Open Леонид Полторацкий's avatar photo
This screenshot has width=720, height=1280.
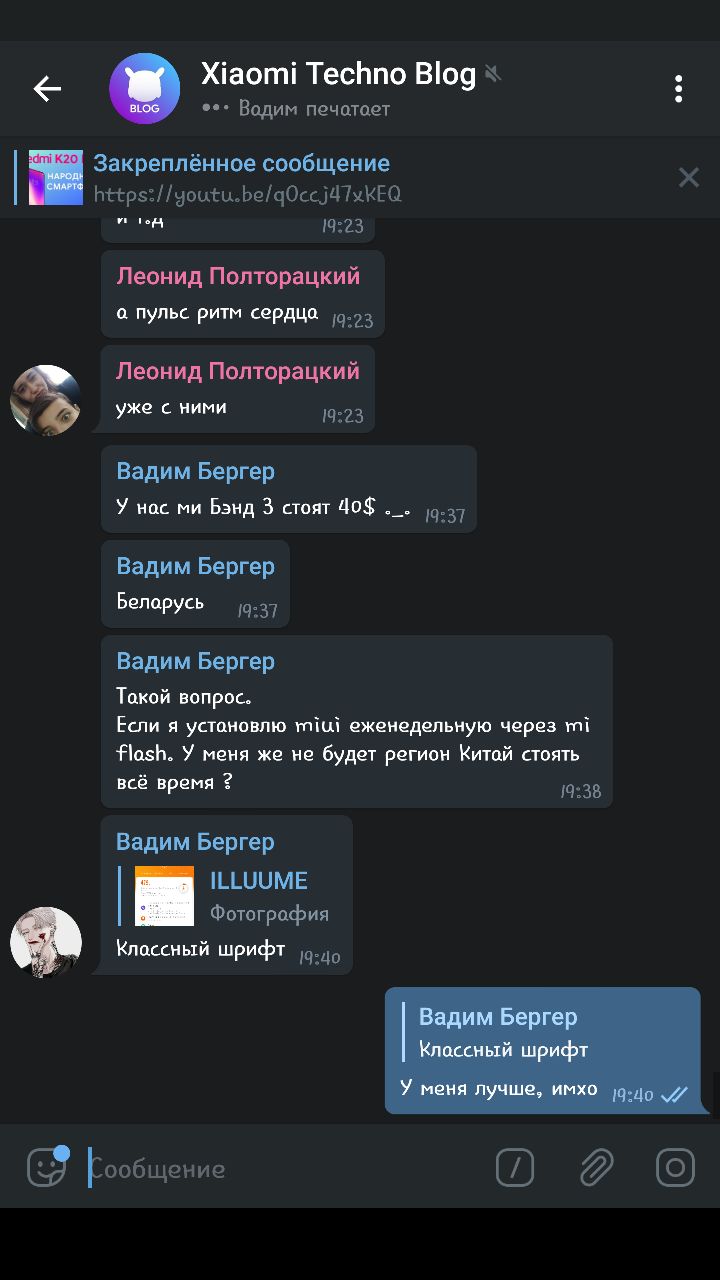pyautogui.click(x=45, y=400)
